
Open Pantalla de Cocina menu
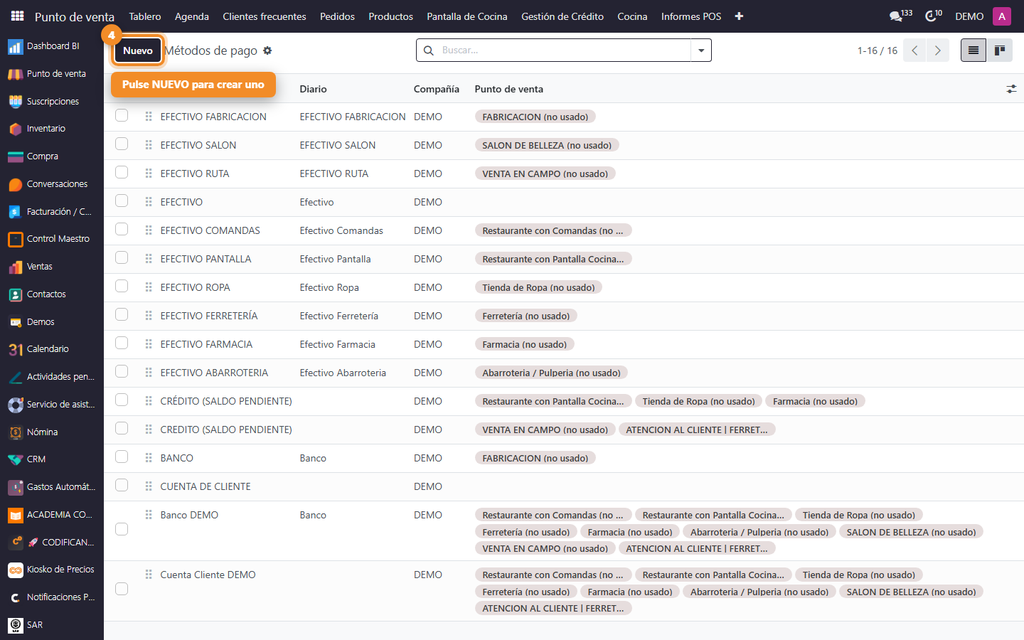(467, 16)
